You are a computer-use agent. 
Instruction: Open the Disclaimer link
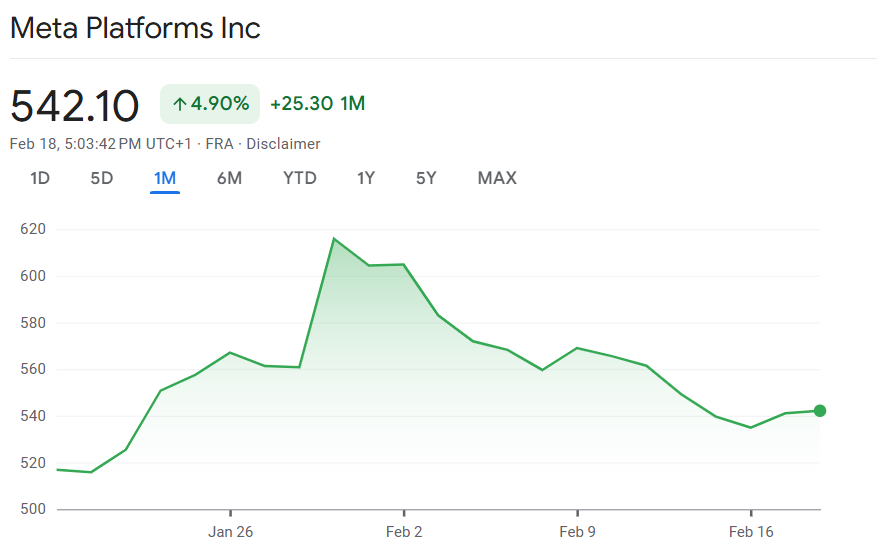point(283,144)
